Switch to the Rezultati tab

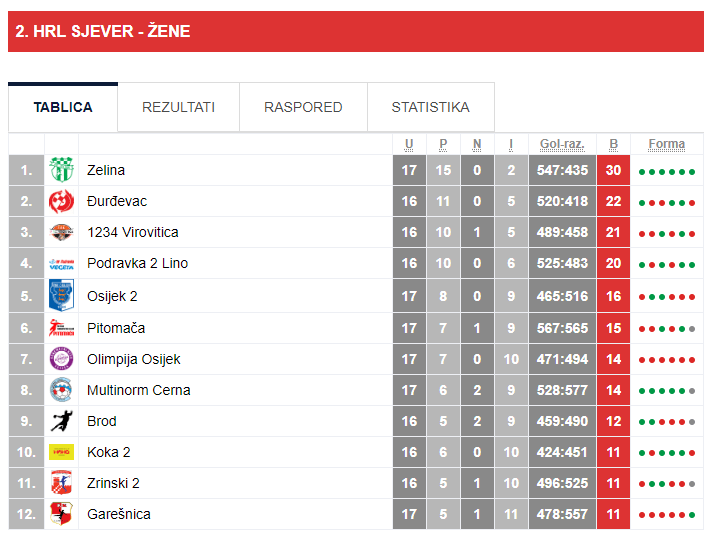coord(178,107)
